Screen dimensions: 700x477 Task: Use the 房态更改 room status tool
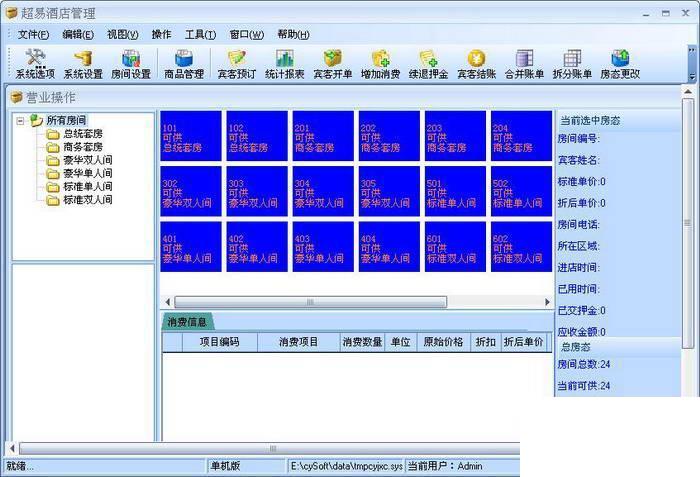(x=620, y=64)
